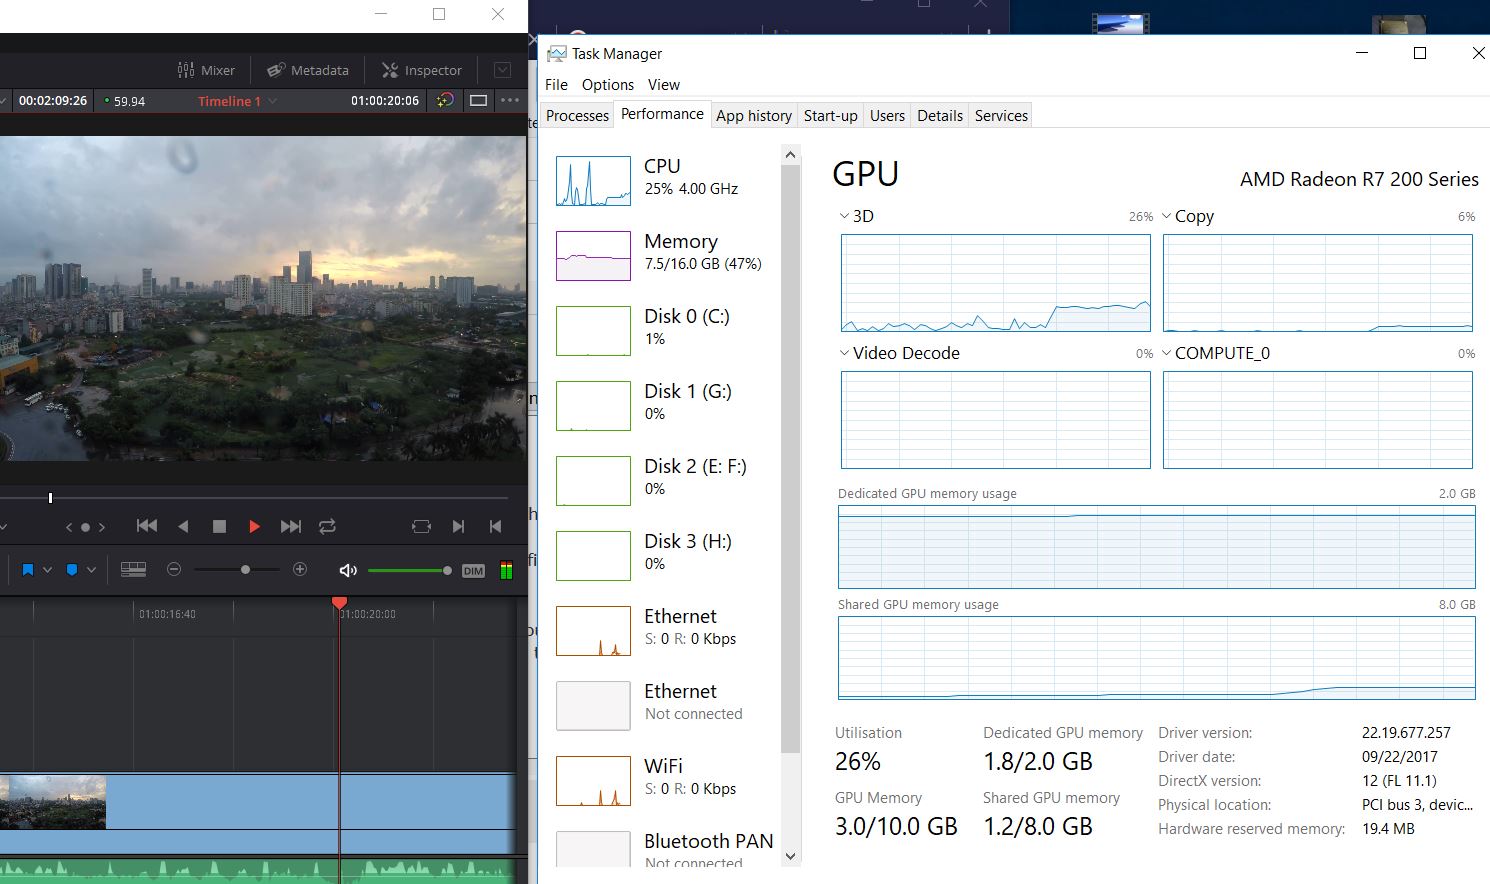
Task: Play forward with the red play button
Action: [254, 526]
